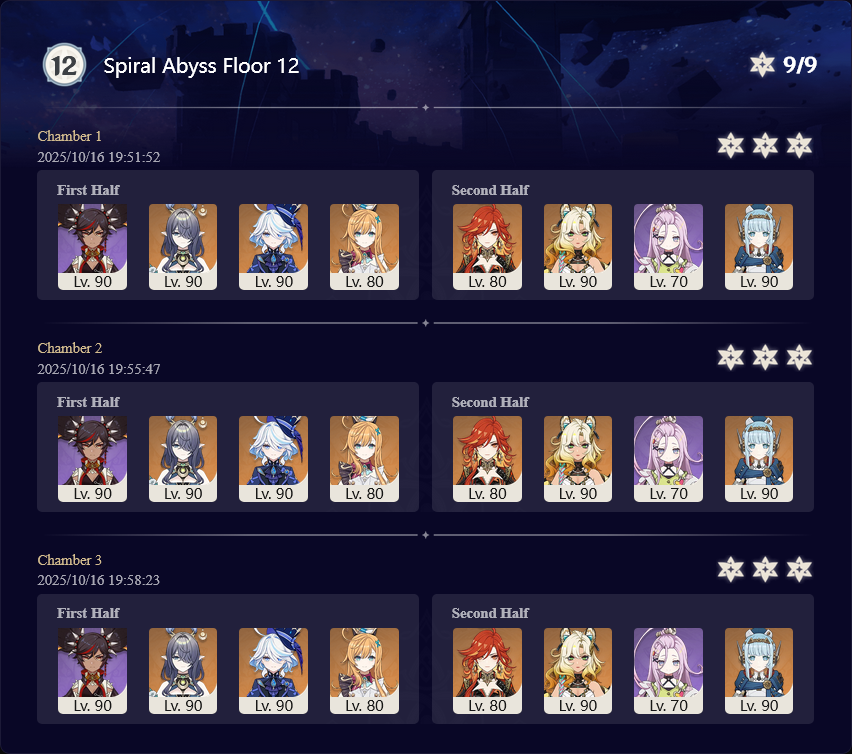Select Chamber 1 Second Half pink-haired Lv. 70 character
Image resolution: width=852 pixels, height=754 pixels.
point(668,247)
